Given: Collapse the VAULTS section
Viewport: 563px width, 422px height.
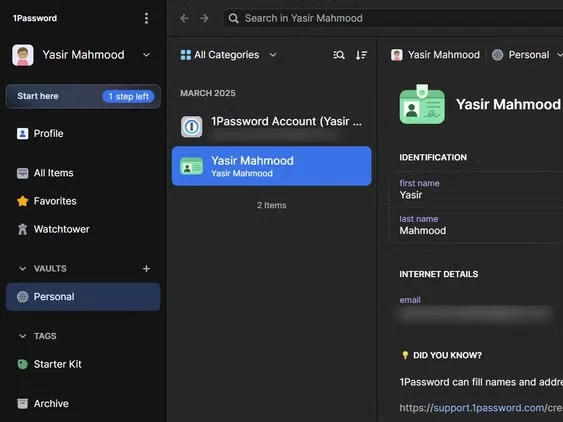Looking at the screenshot, I should (23, 269).
